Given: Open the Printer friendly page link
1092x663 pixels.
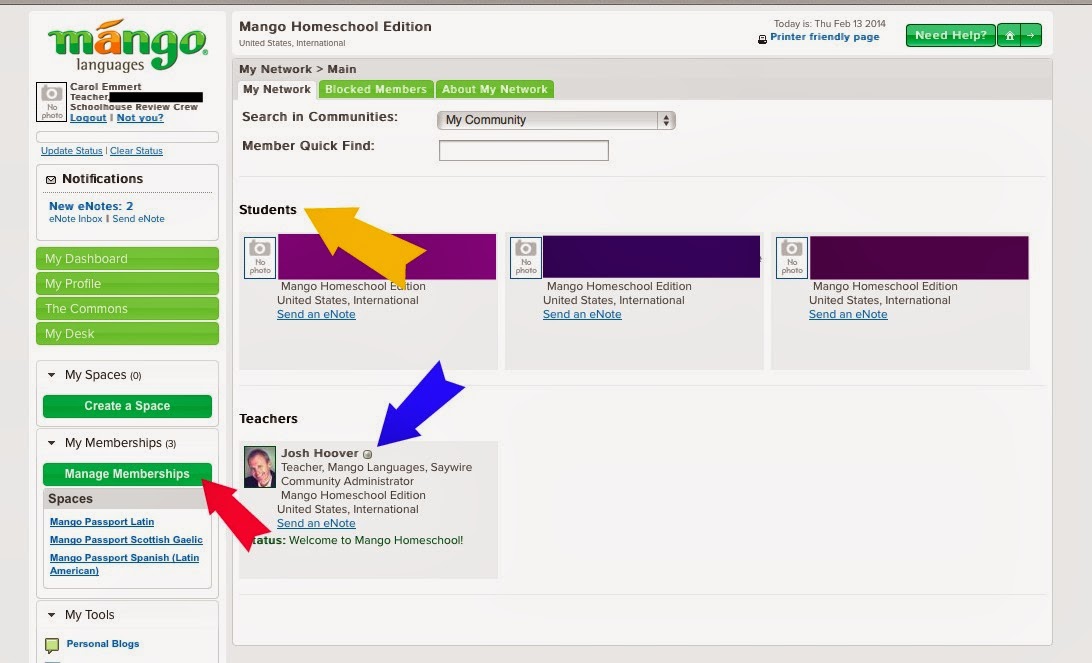Looking at the screenshot, I should point(825,37).
